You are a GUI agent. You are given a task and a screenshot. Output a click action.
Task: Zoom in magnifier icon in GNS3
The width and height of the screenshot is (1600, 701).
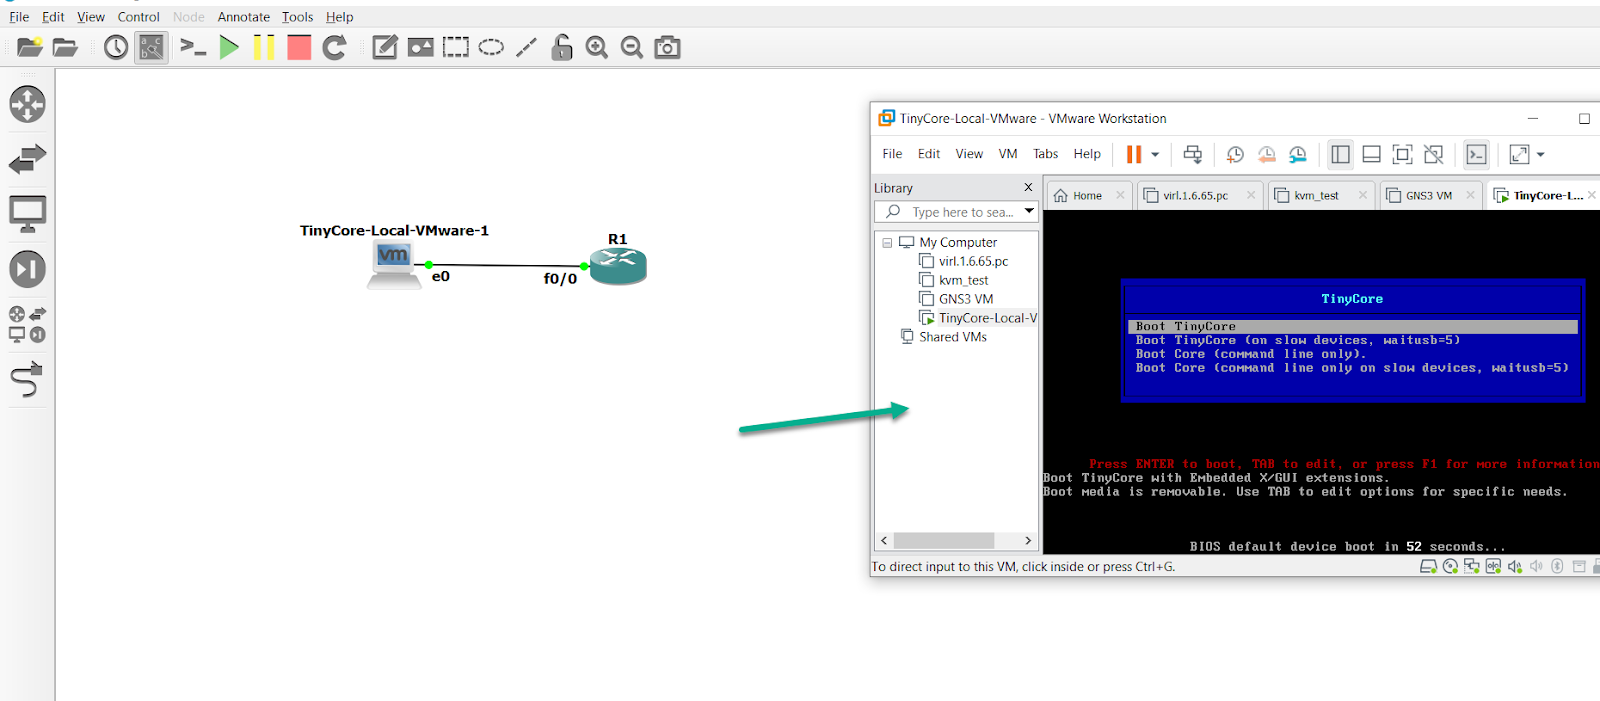point(597,47)
